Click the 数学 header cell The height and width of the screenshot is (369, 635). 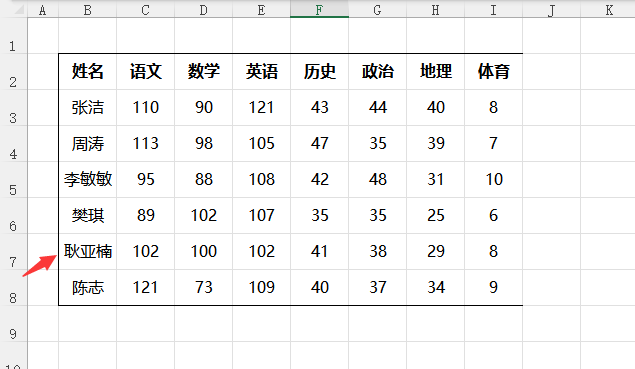(203, 71)
